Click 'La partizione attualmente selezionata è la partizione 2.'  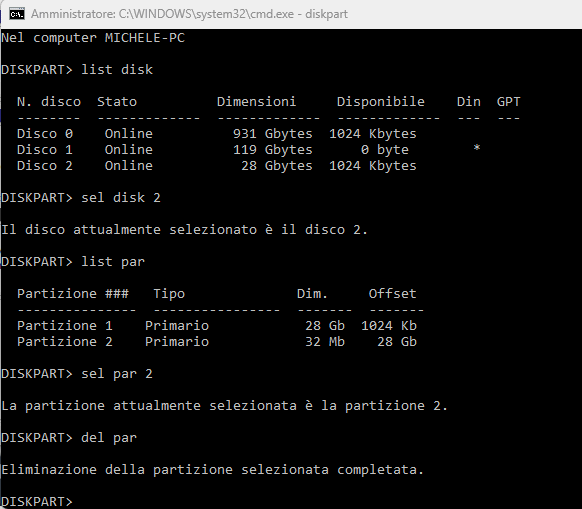tap(225, 405)
